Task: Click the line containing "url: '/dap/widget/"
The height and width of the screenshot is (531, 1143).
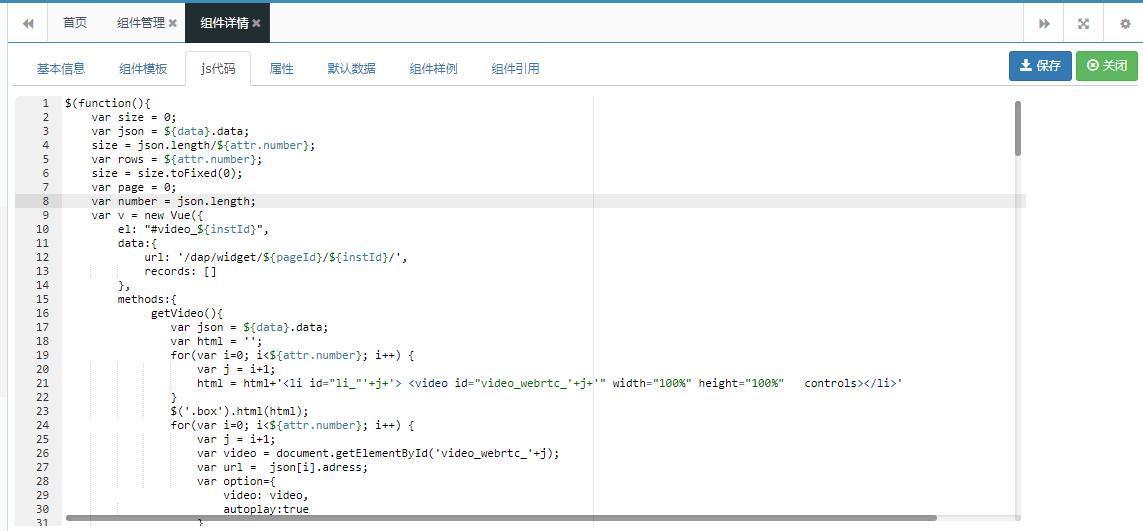Action: pyautogui.click(x=276, y=257)
